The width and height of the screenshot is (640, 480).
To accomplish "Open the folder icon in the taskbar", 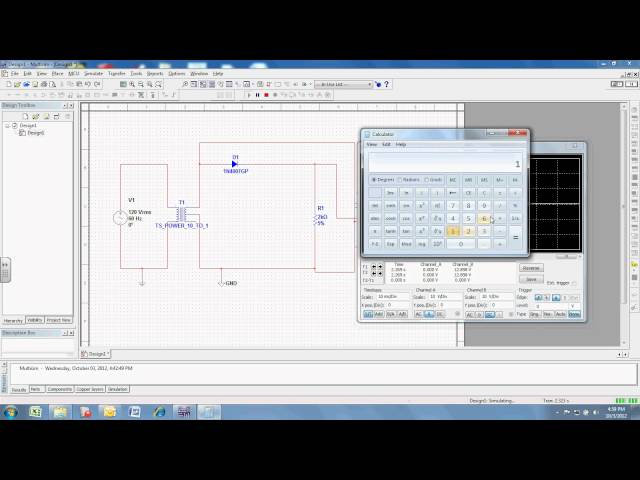I will coord(60,412).
